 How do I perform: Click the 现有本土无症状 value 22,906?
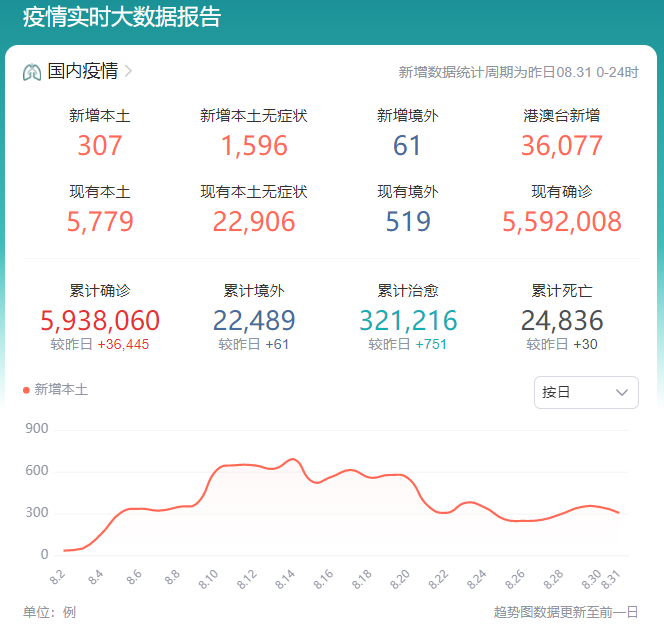coord(254,222)
